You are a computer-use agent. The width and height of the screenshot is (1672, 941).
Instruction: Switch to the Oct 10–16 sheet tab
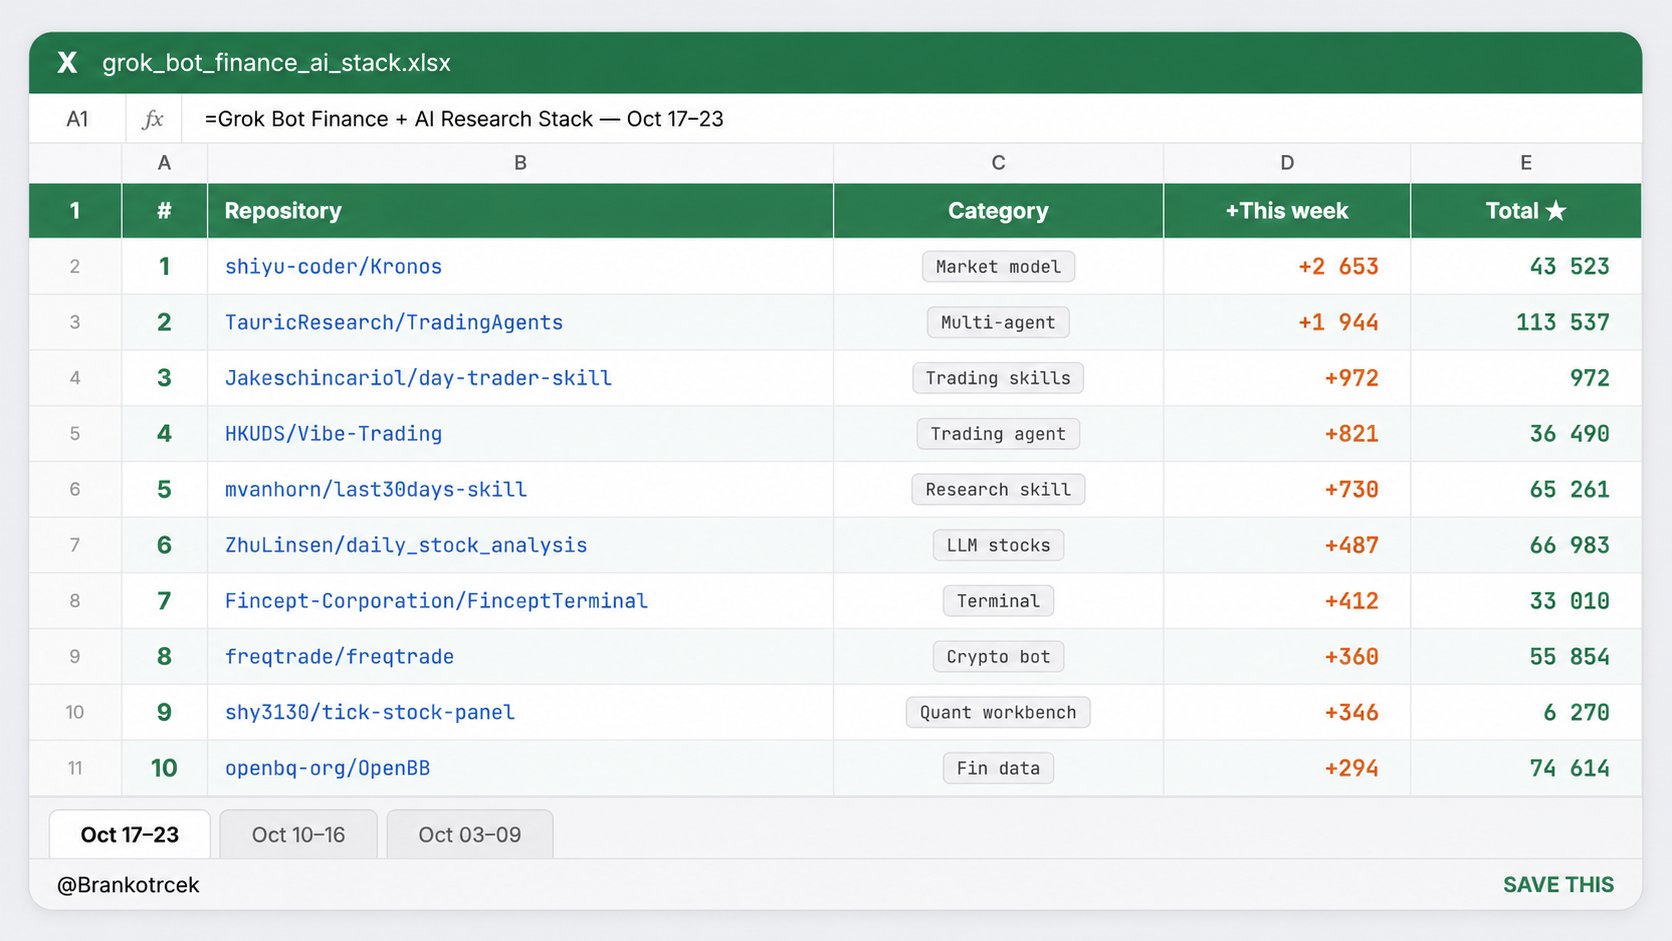[x=298, y=835]
